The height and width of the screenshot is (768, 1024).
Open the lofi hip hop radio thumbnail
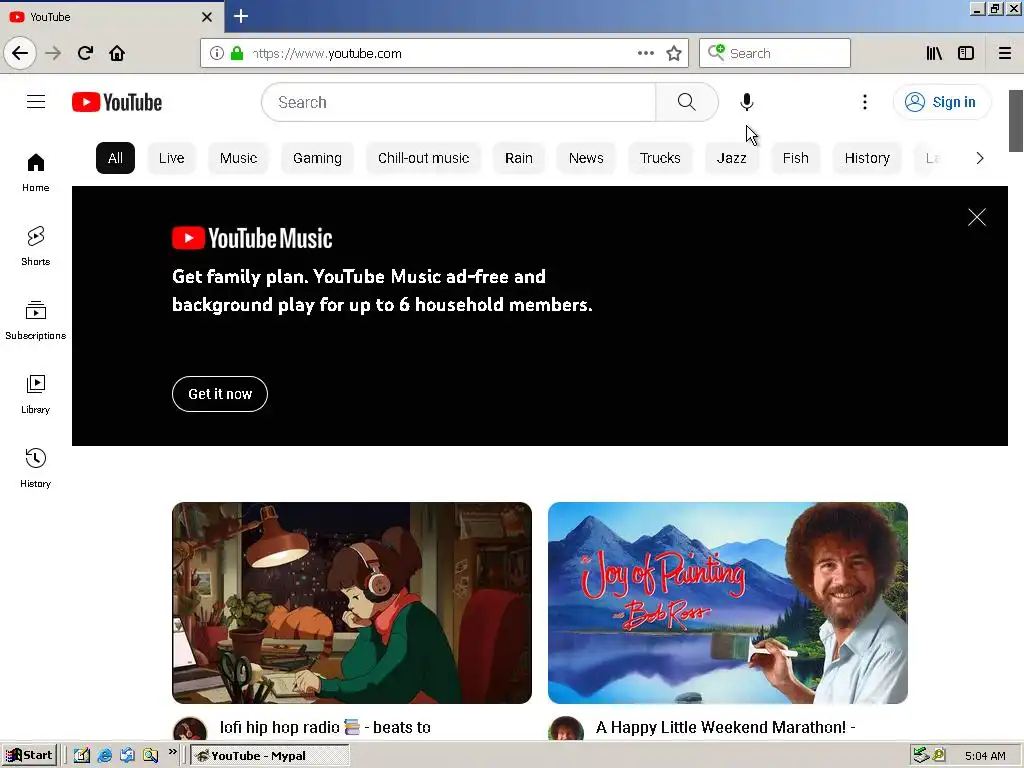(352, 603)
